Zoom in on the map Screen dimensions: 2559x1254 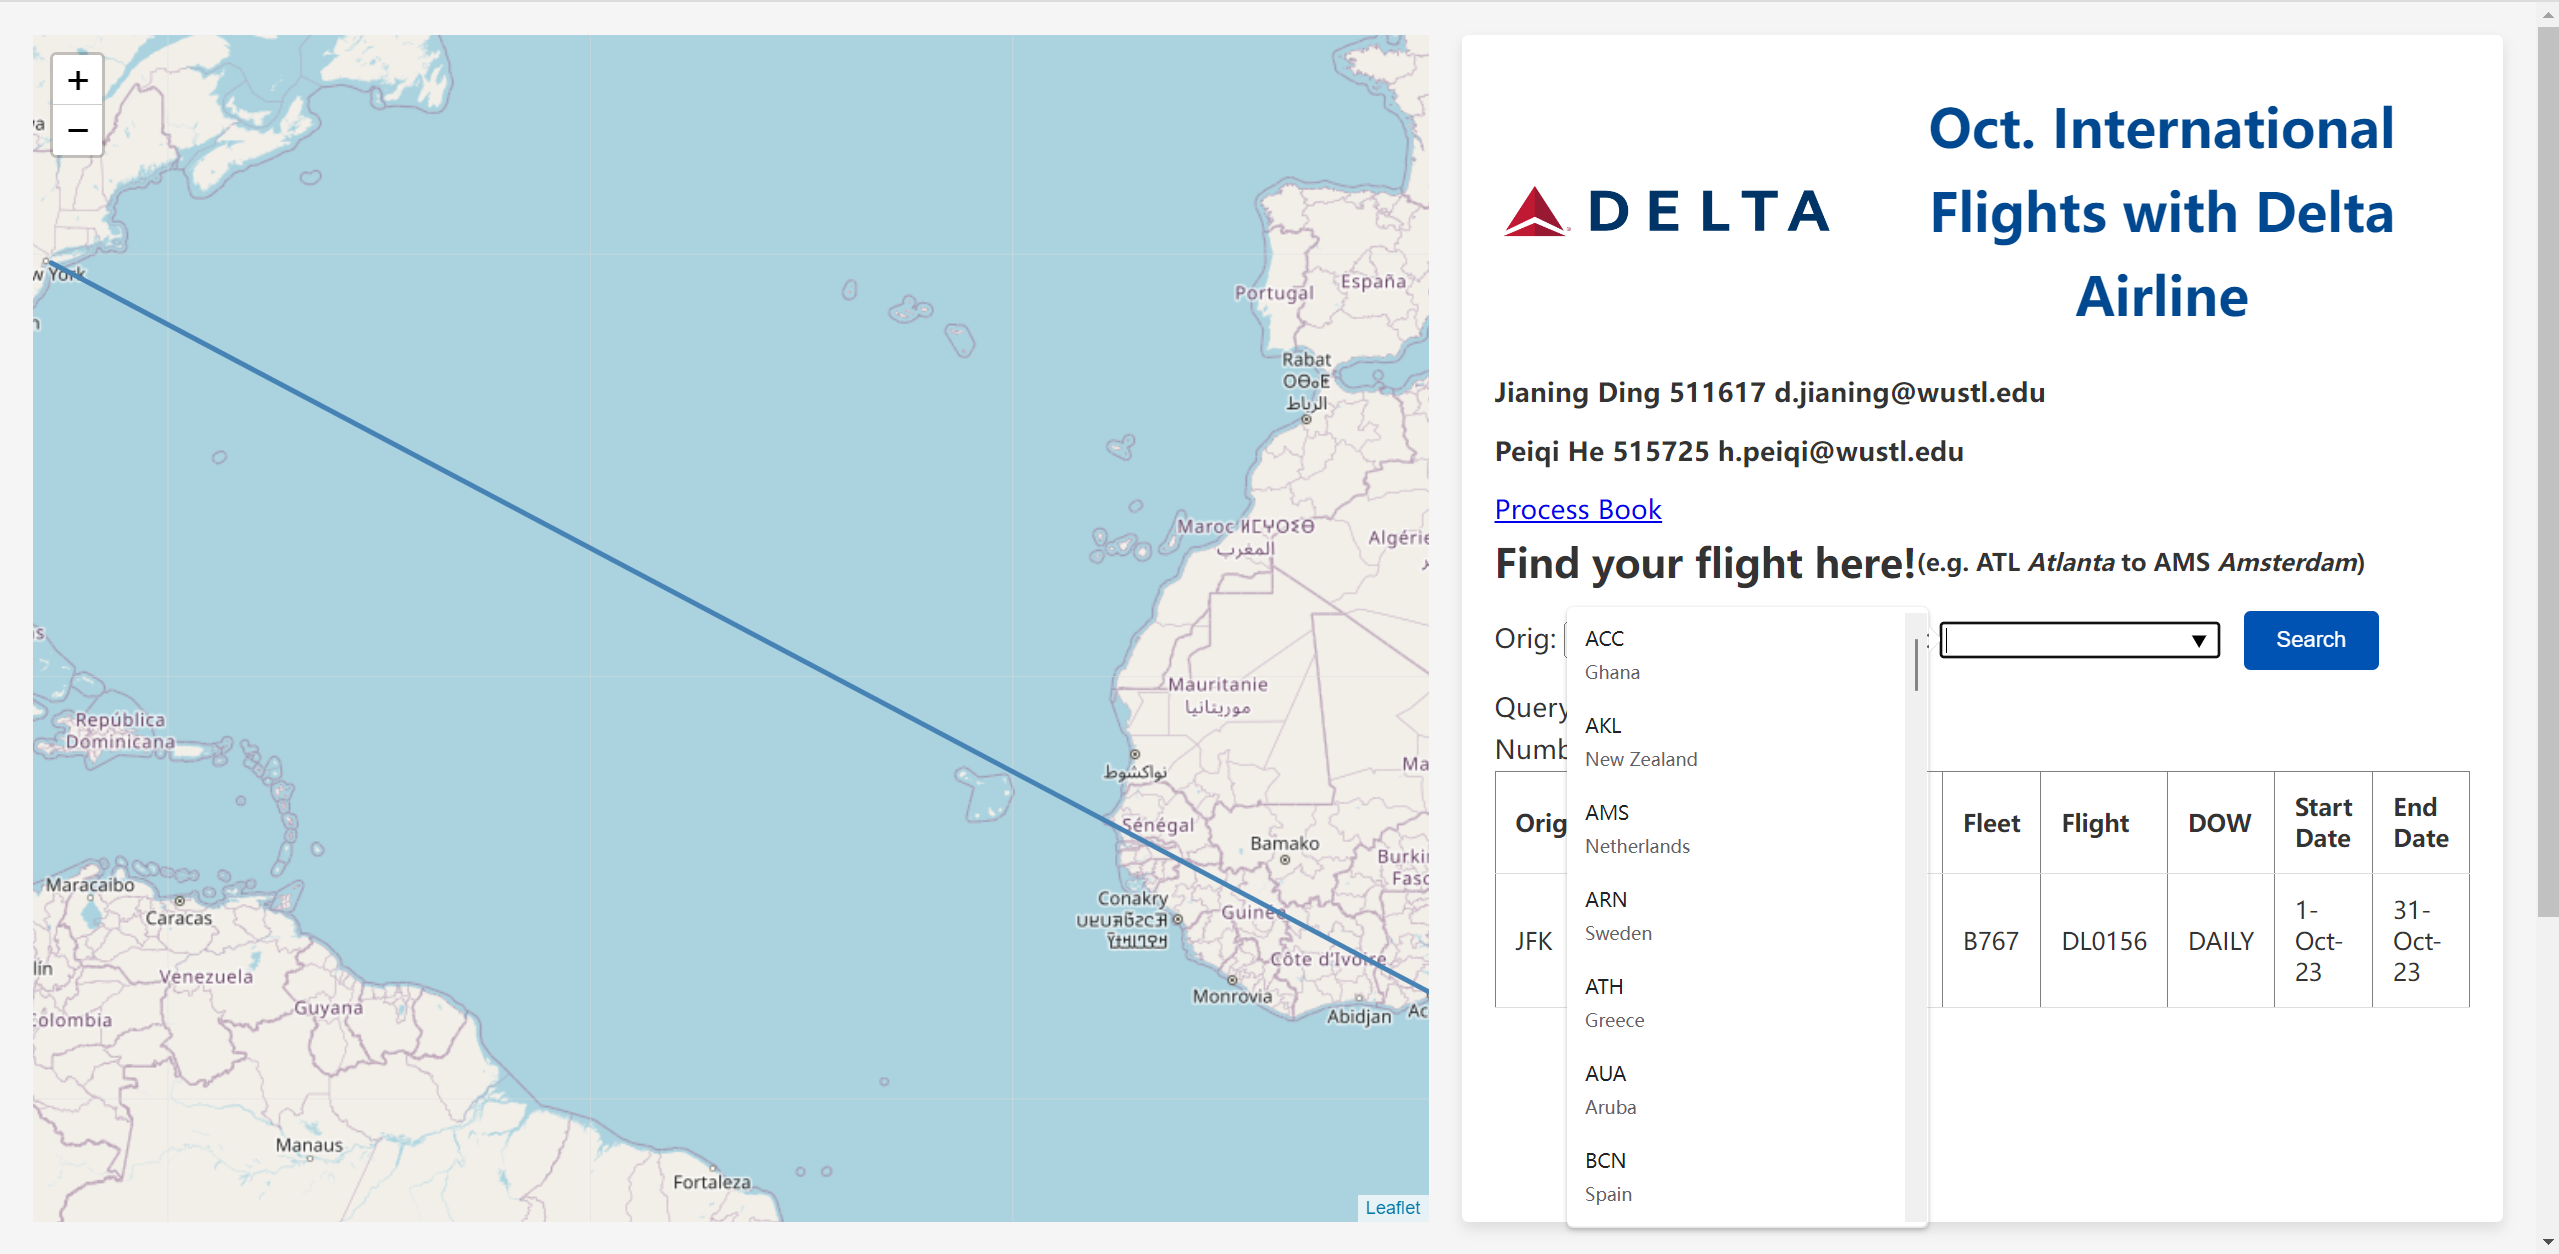pos(78,80)
